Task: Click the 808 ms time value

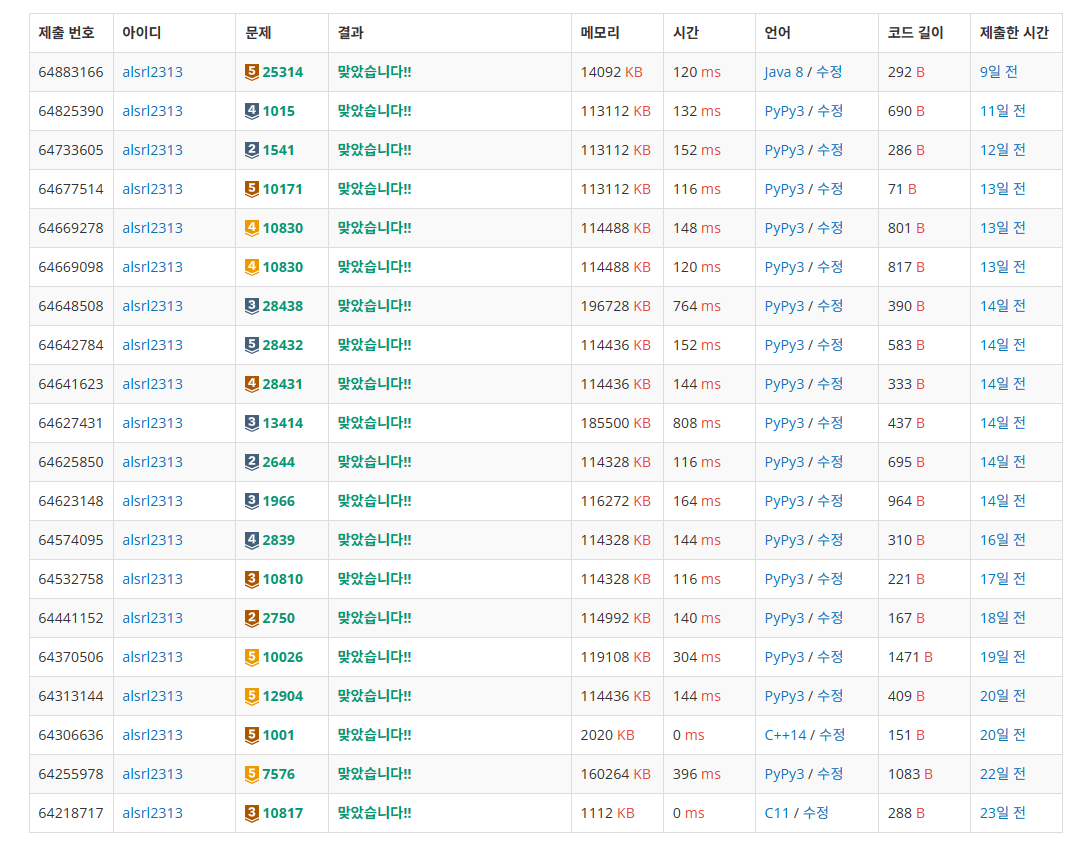Action: tap(696, 423)
